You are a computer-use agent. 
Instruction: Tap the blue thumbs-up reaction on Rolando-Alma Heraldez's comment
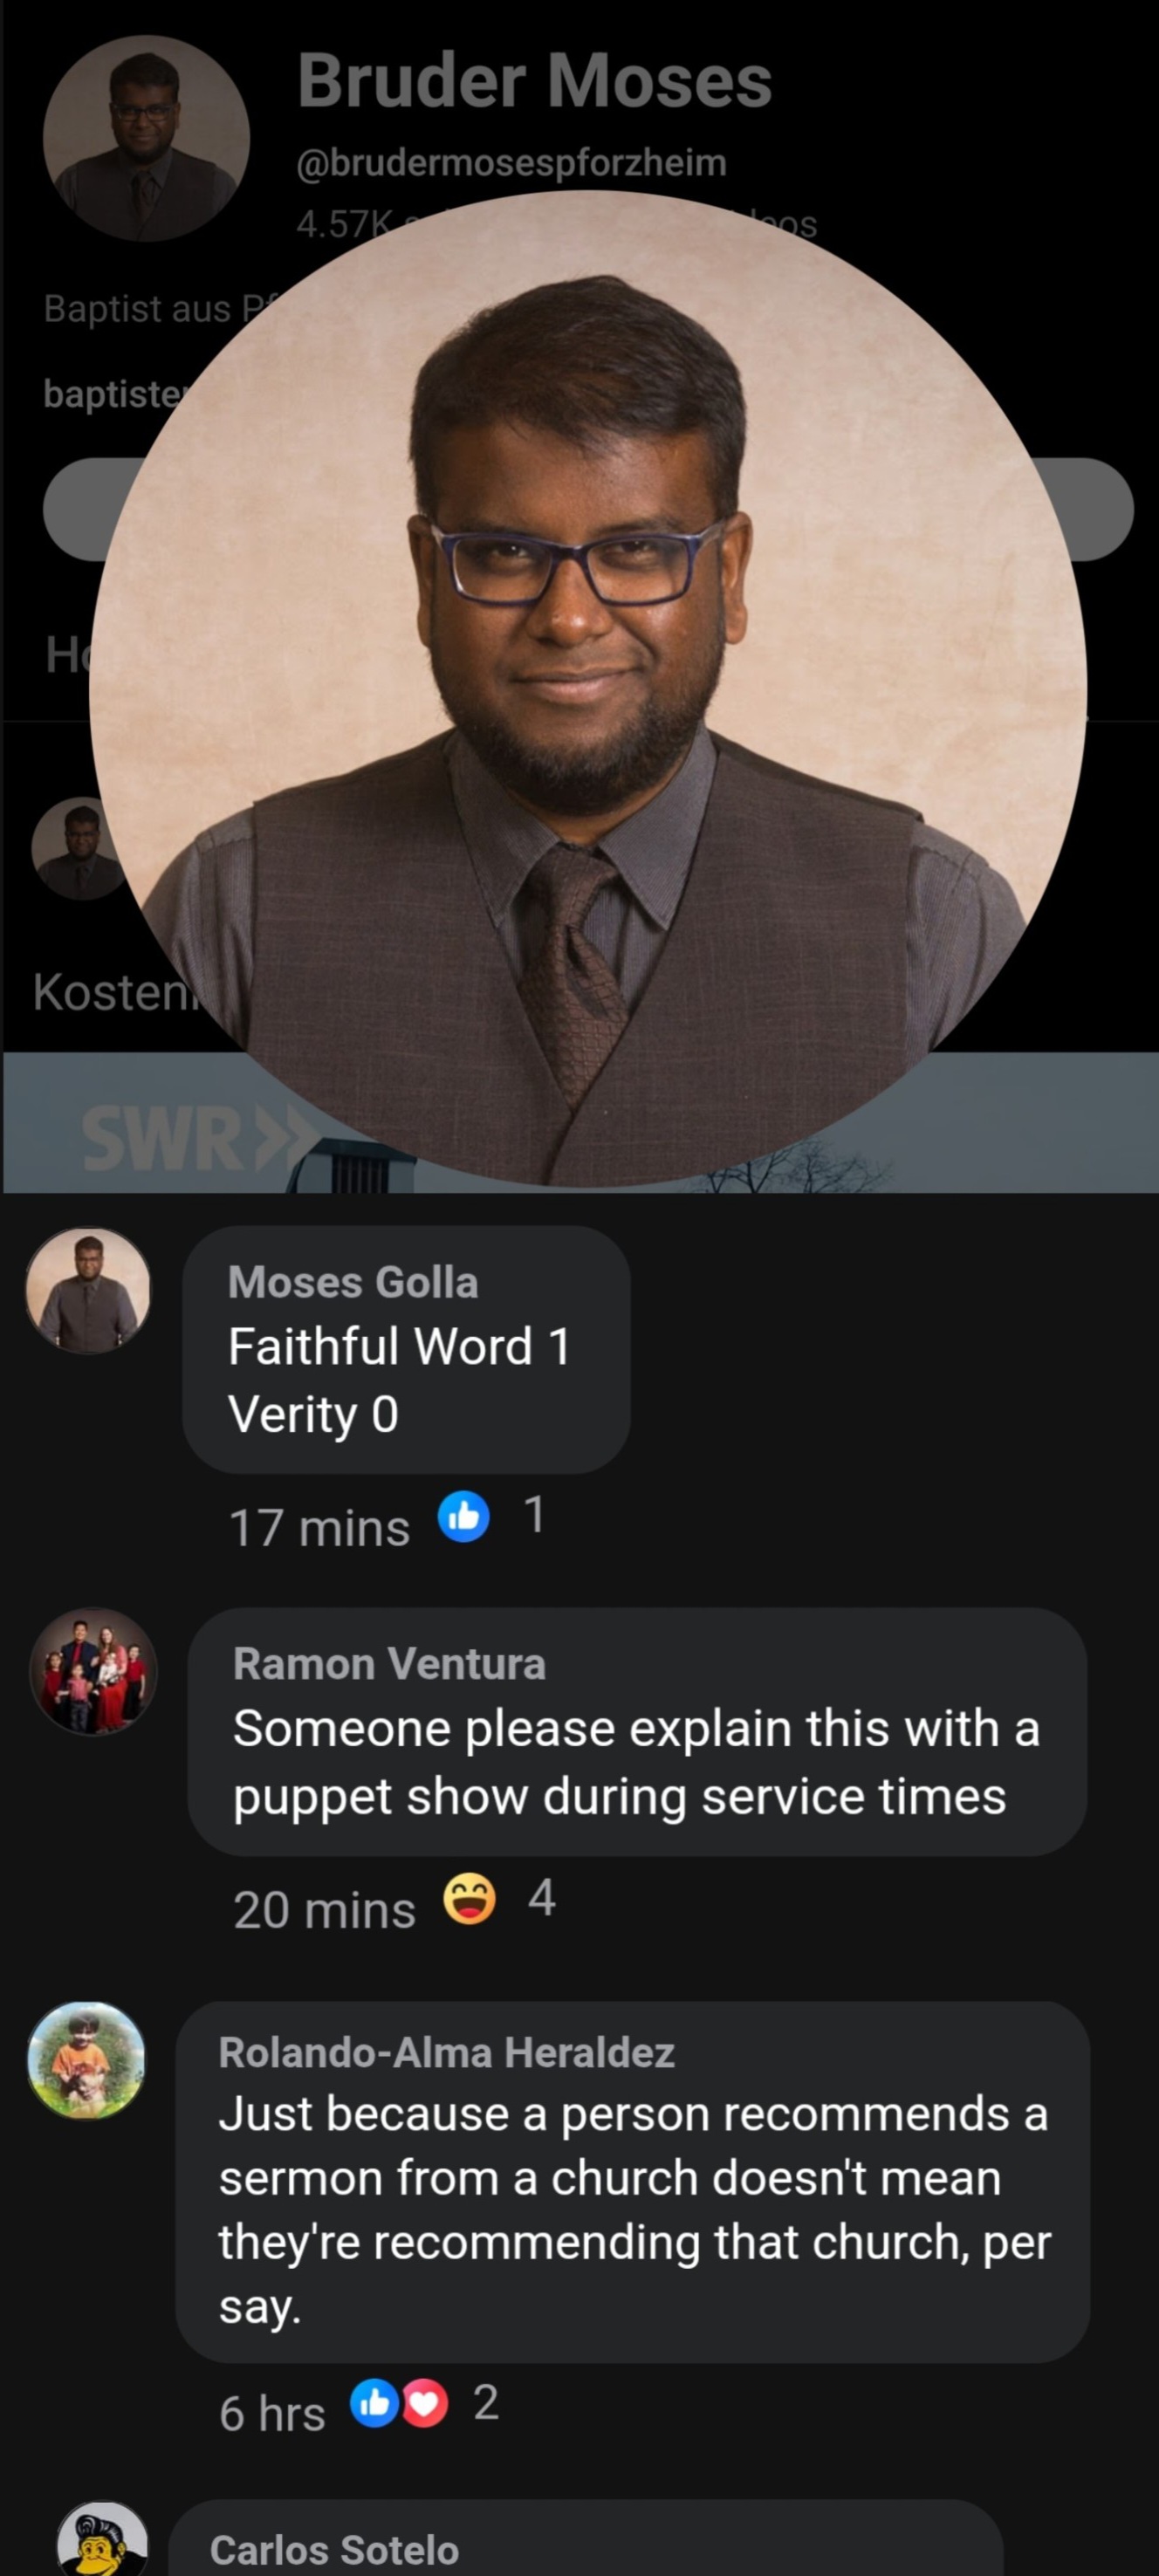click(375, 2402)
